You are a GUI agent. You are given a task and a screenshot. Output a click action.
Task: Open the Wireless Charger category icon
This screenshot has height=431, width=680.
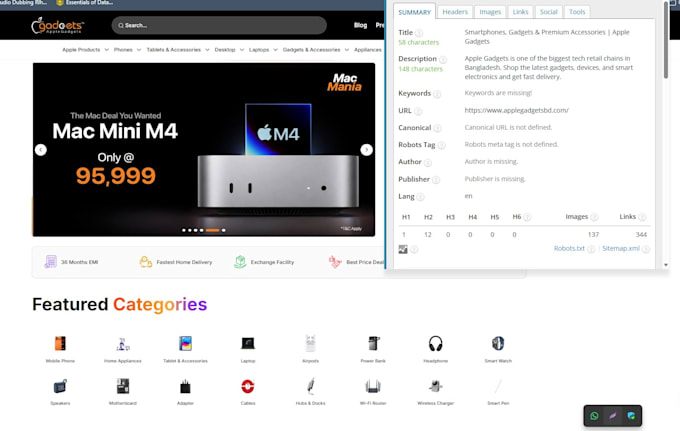tap(435, 386)
